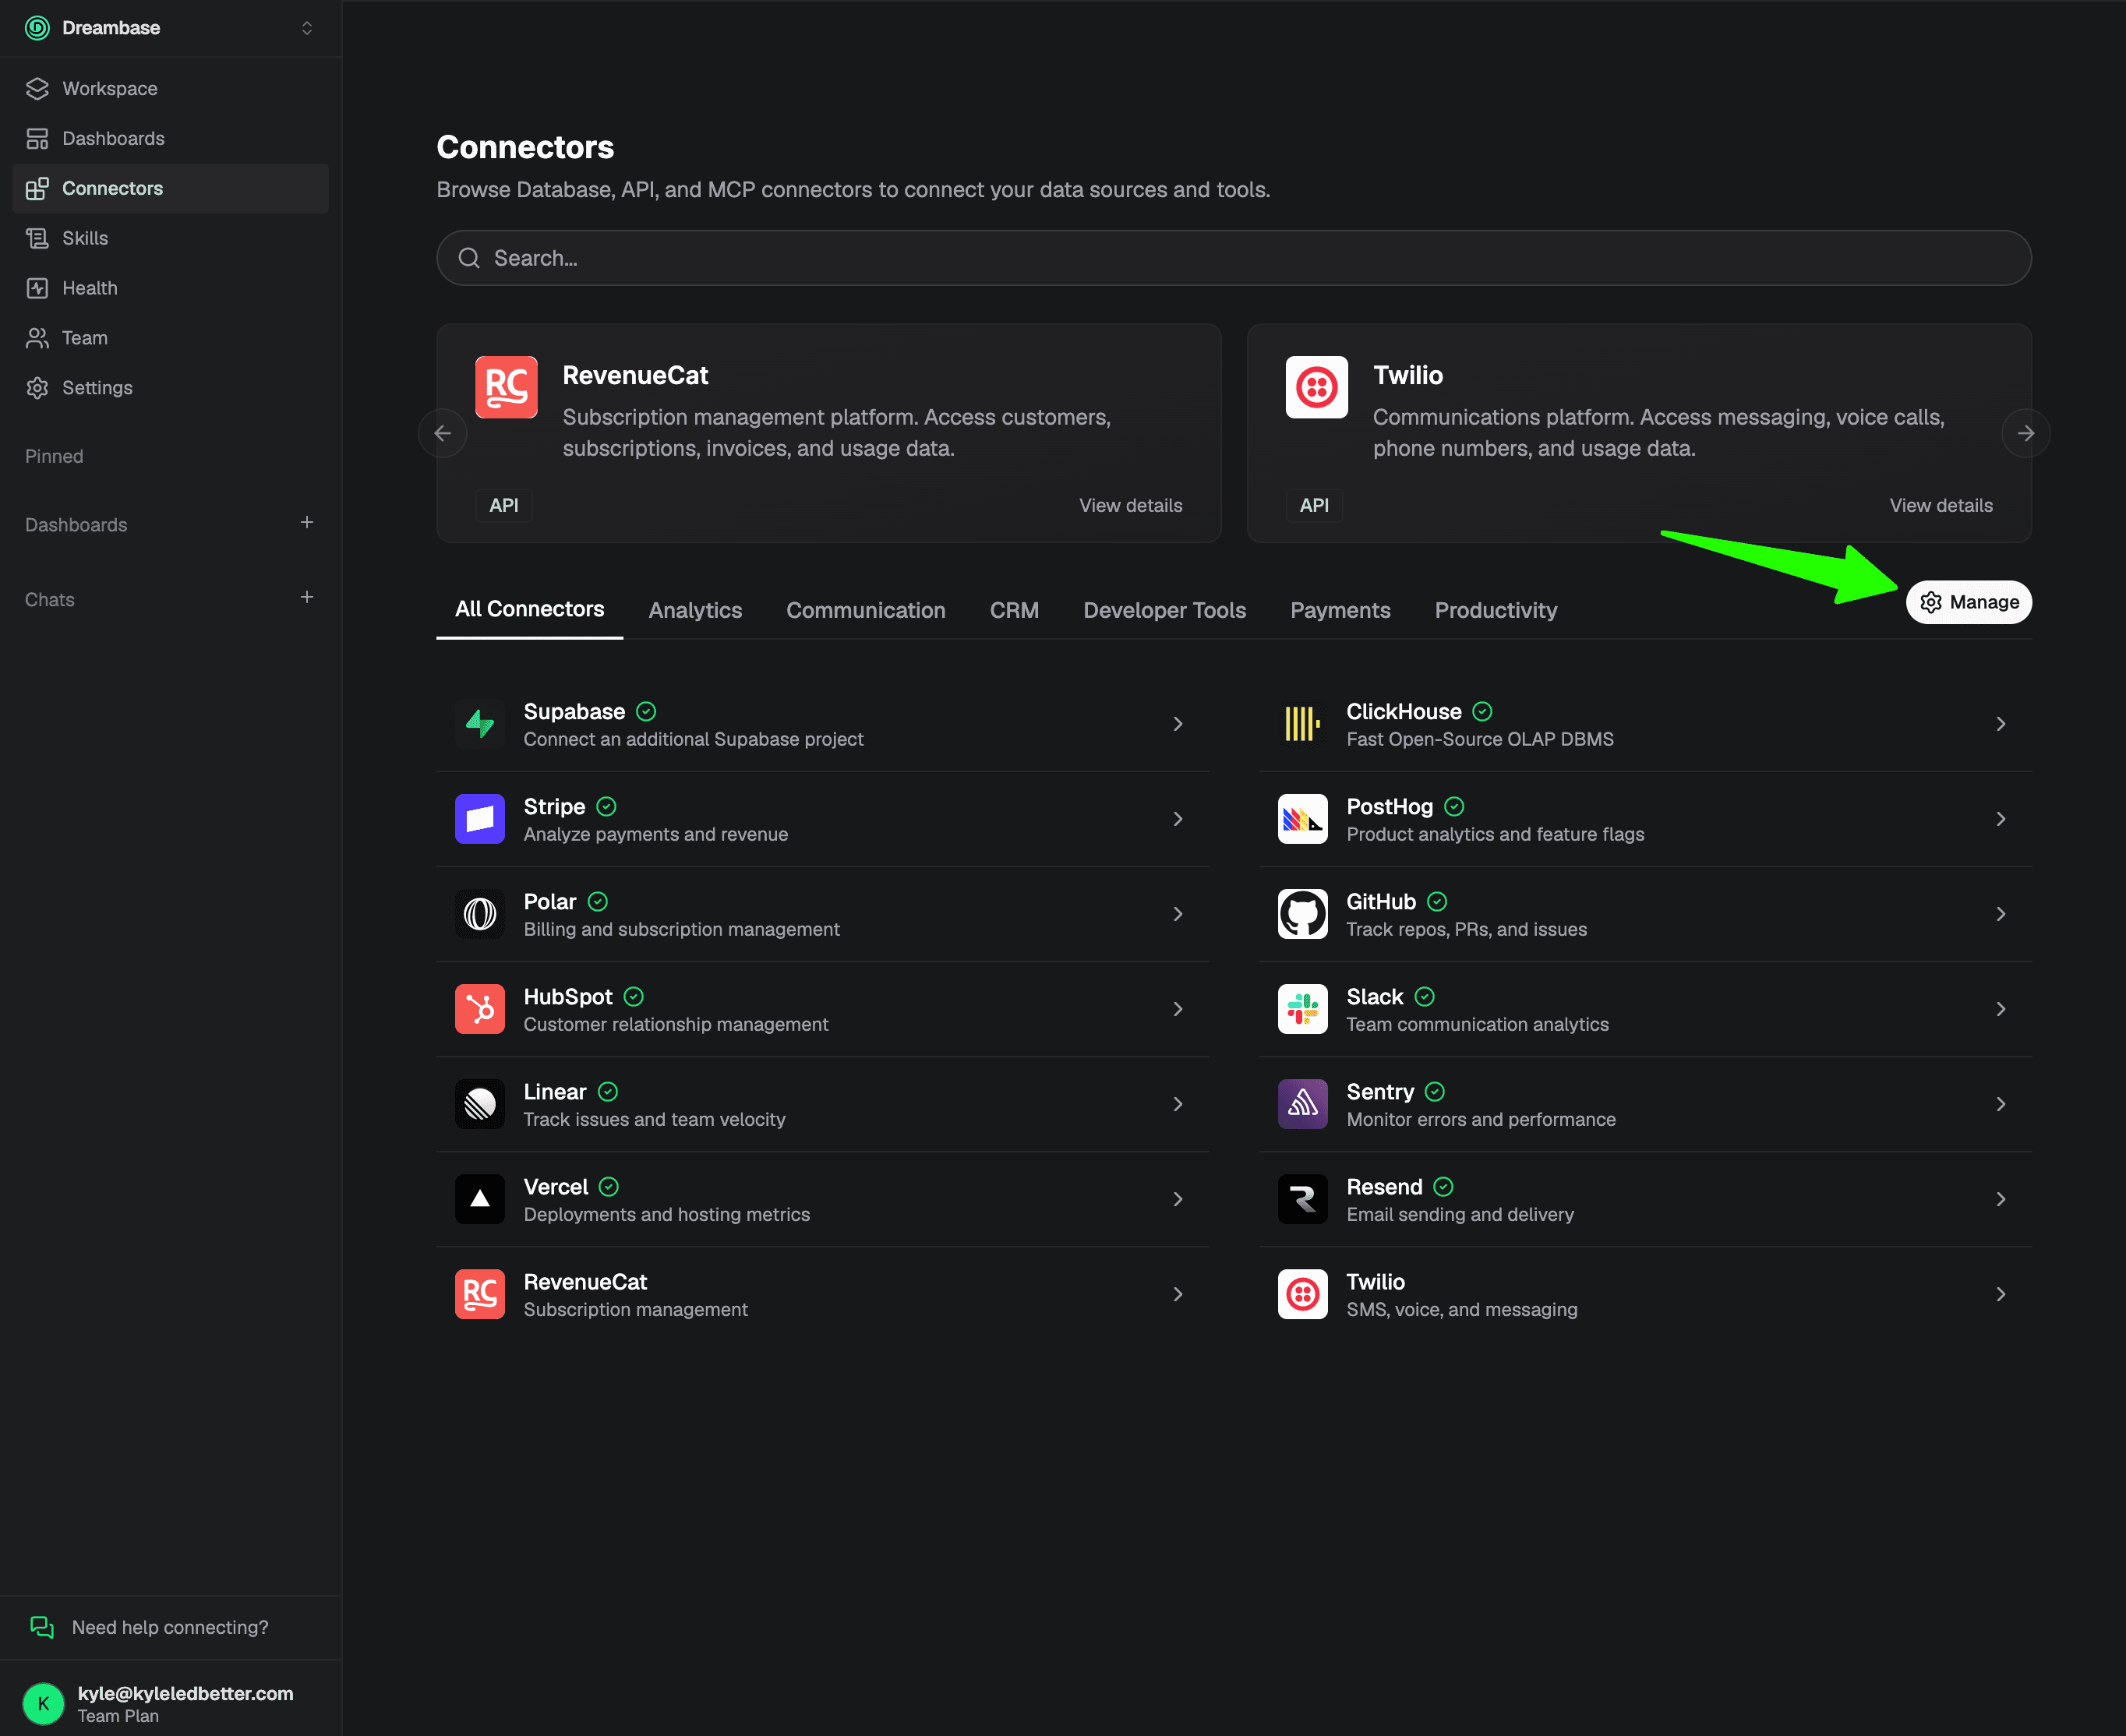
Task: Click the PostHog connector name
Action: tap(1389, 806)
